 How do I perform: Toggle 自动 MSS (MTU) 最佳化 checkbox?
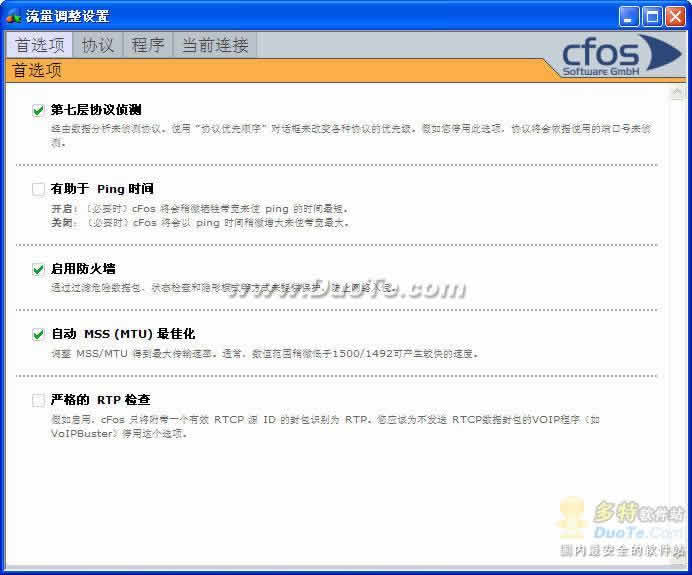pos(38,334)
